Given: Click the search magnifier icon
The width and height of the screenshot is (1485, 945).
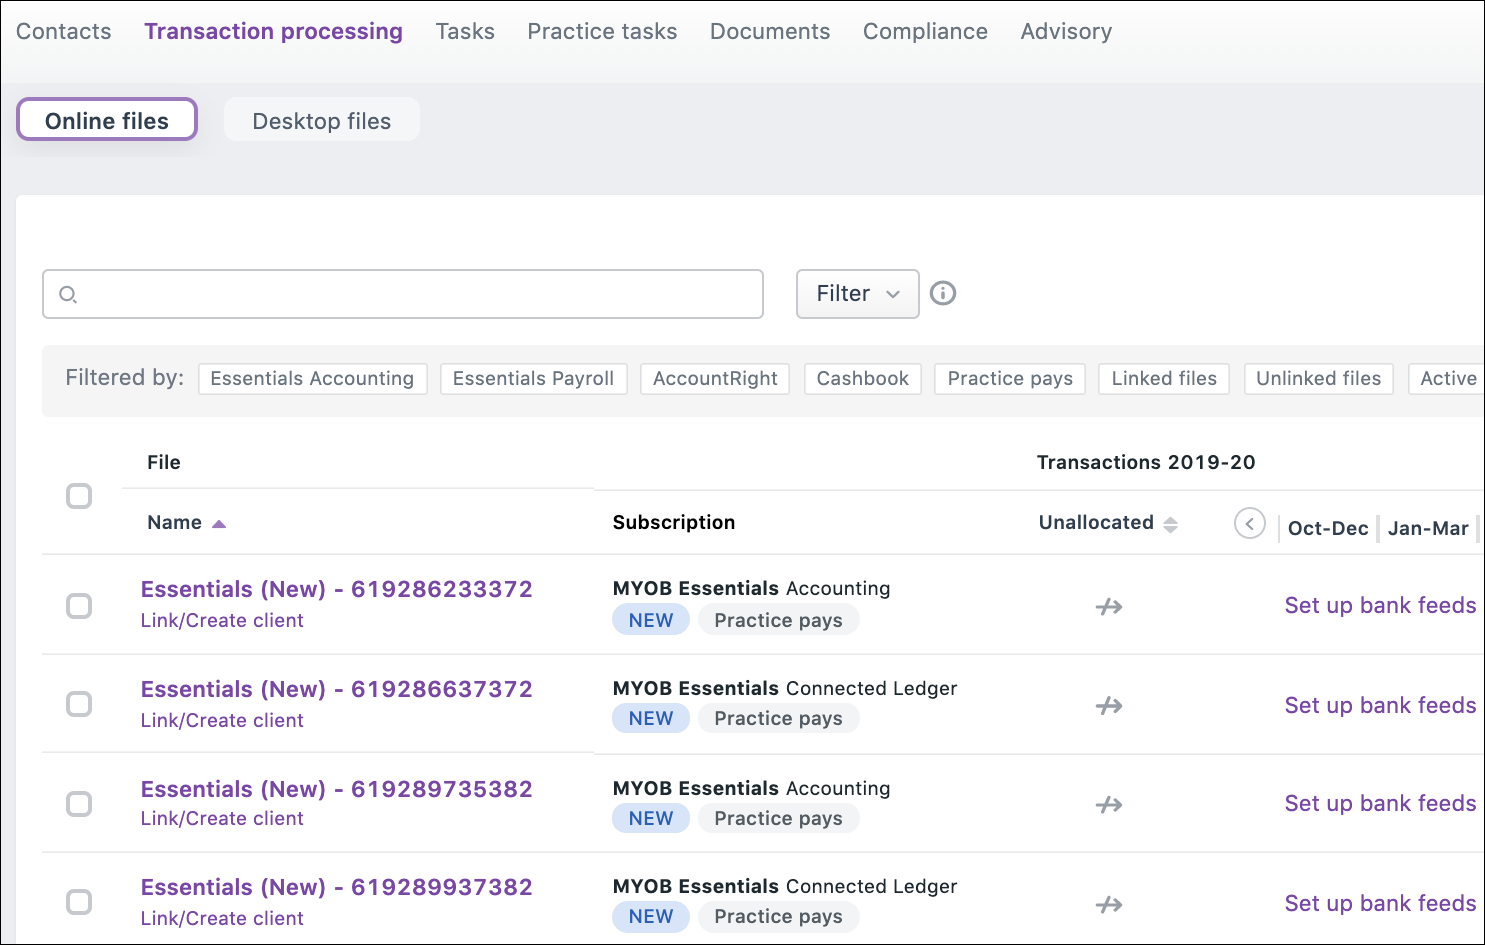Looking at the screenshot, I should [x=68, y=294].
